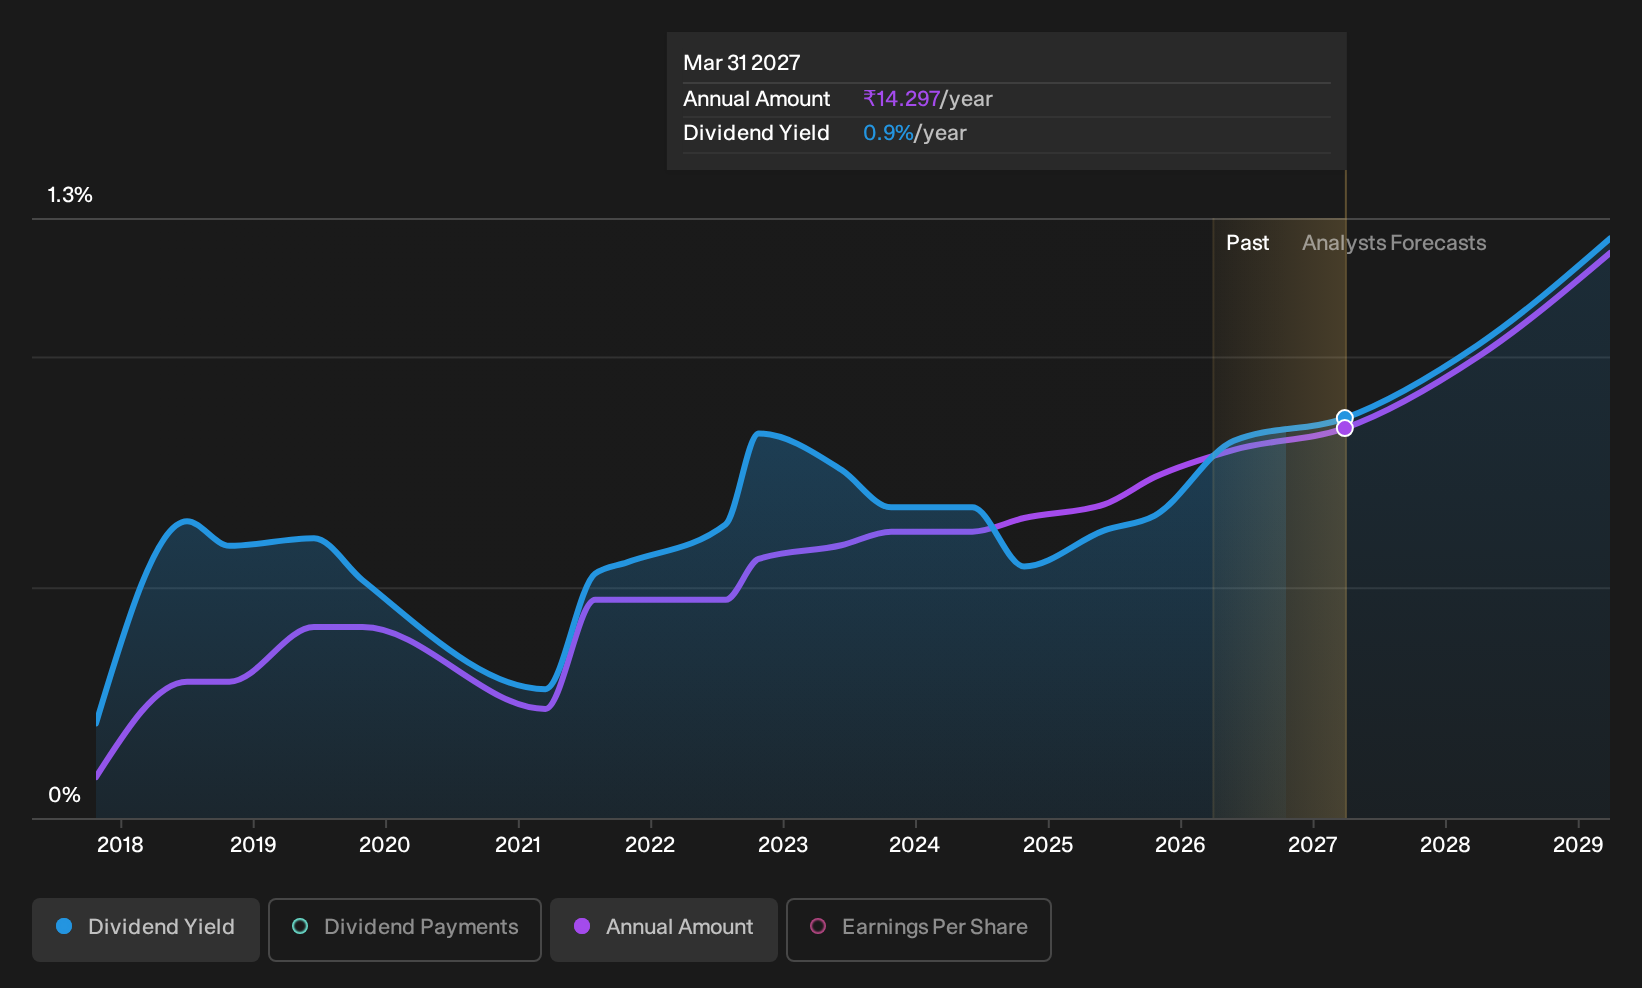Click the 1.3% y-axis label
Viewport: 1642px width, 988px height.
point(70,195)
